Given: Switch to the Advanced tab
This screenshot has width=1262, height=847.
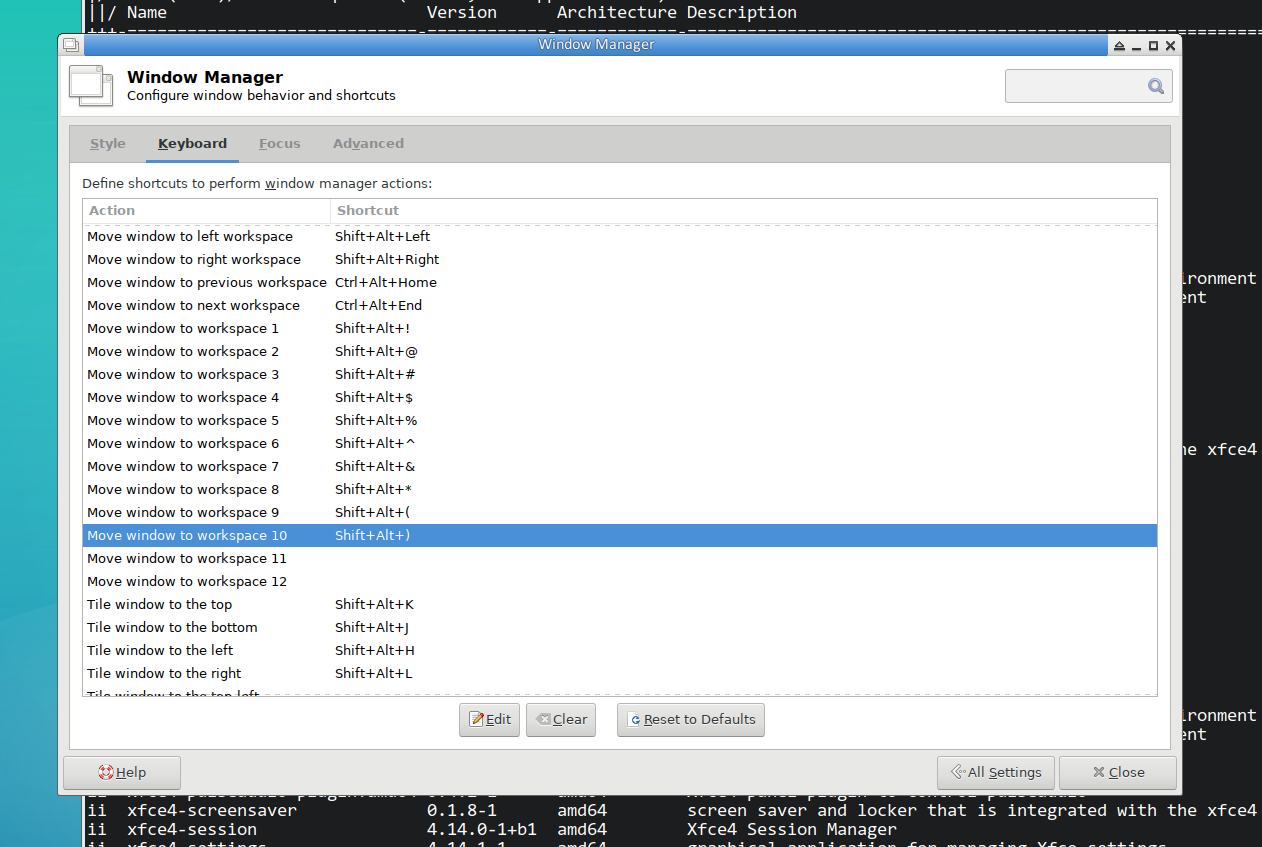Looking at the screenshot, I should [x=368, y=144].
